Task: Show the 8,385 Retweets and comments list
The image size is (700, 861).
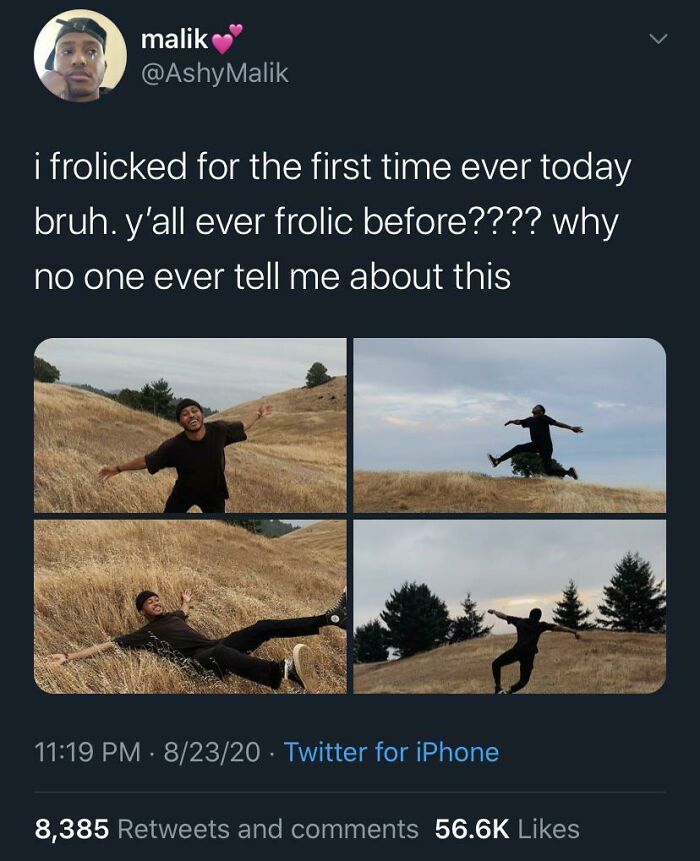Action: (x=226, y=829)
